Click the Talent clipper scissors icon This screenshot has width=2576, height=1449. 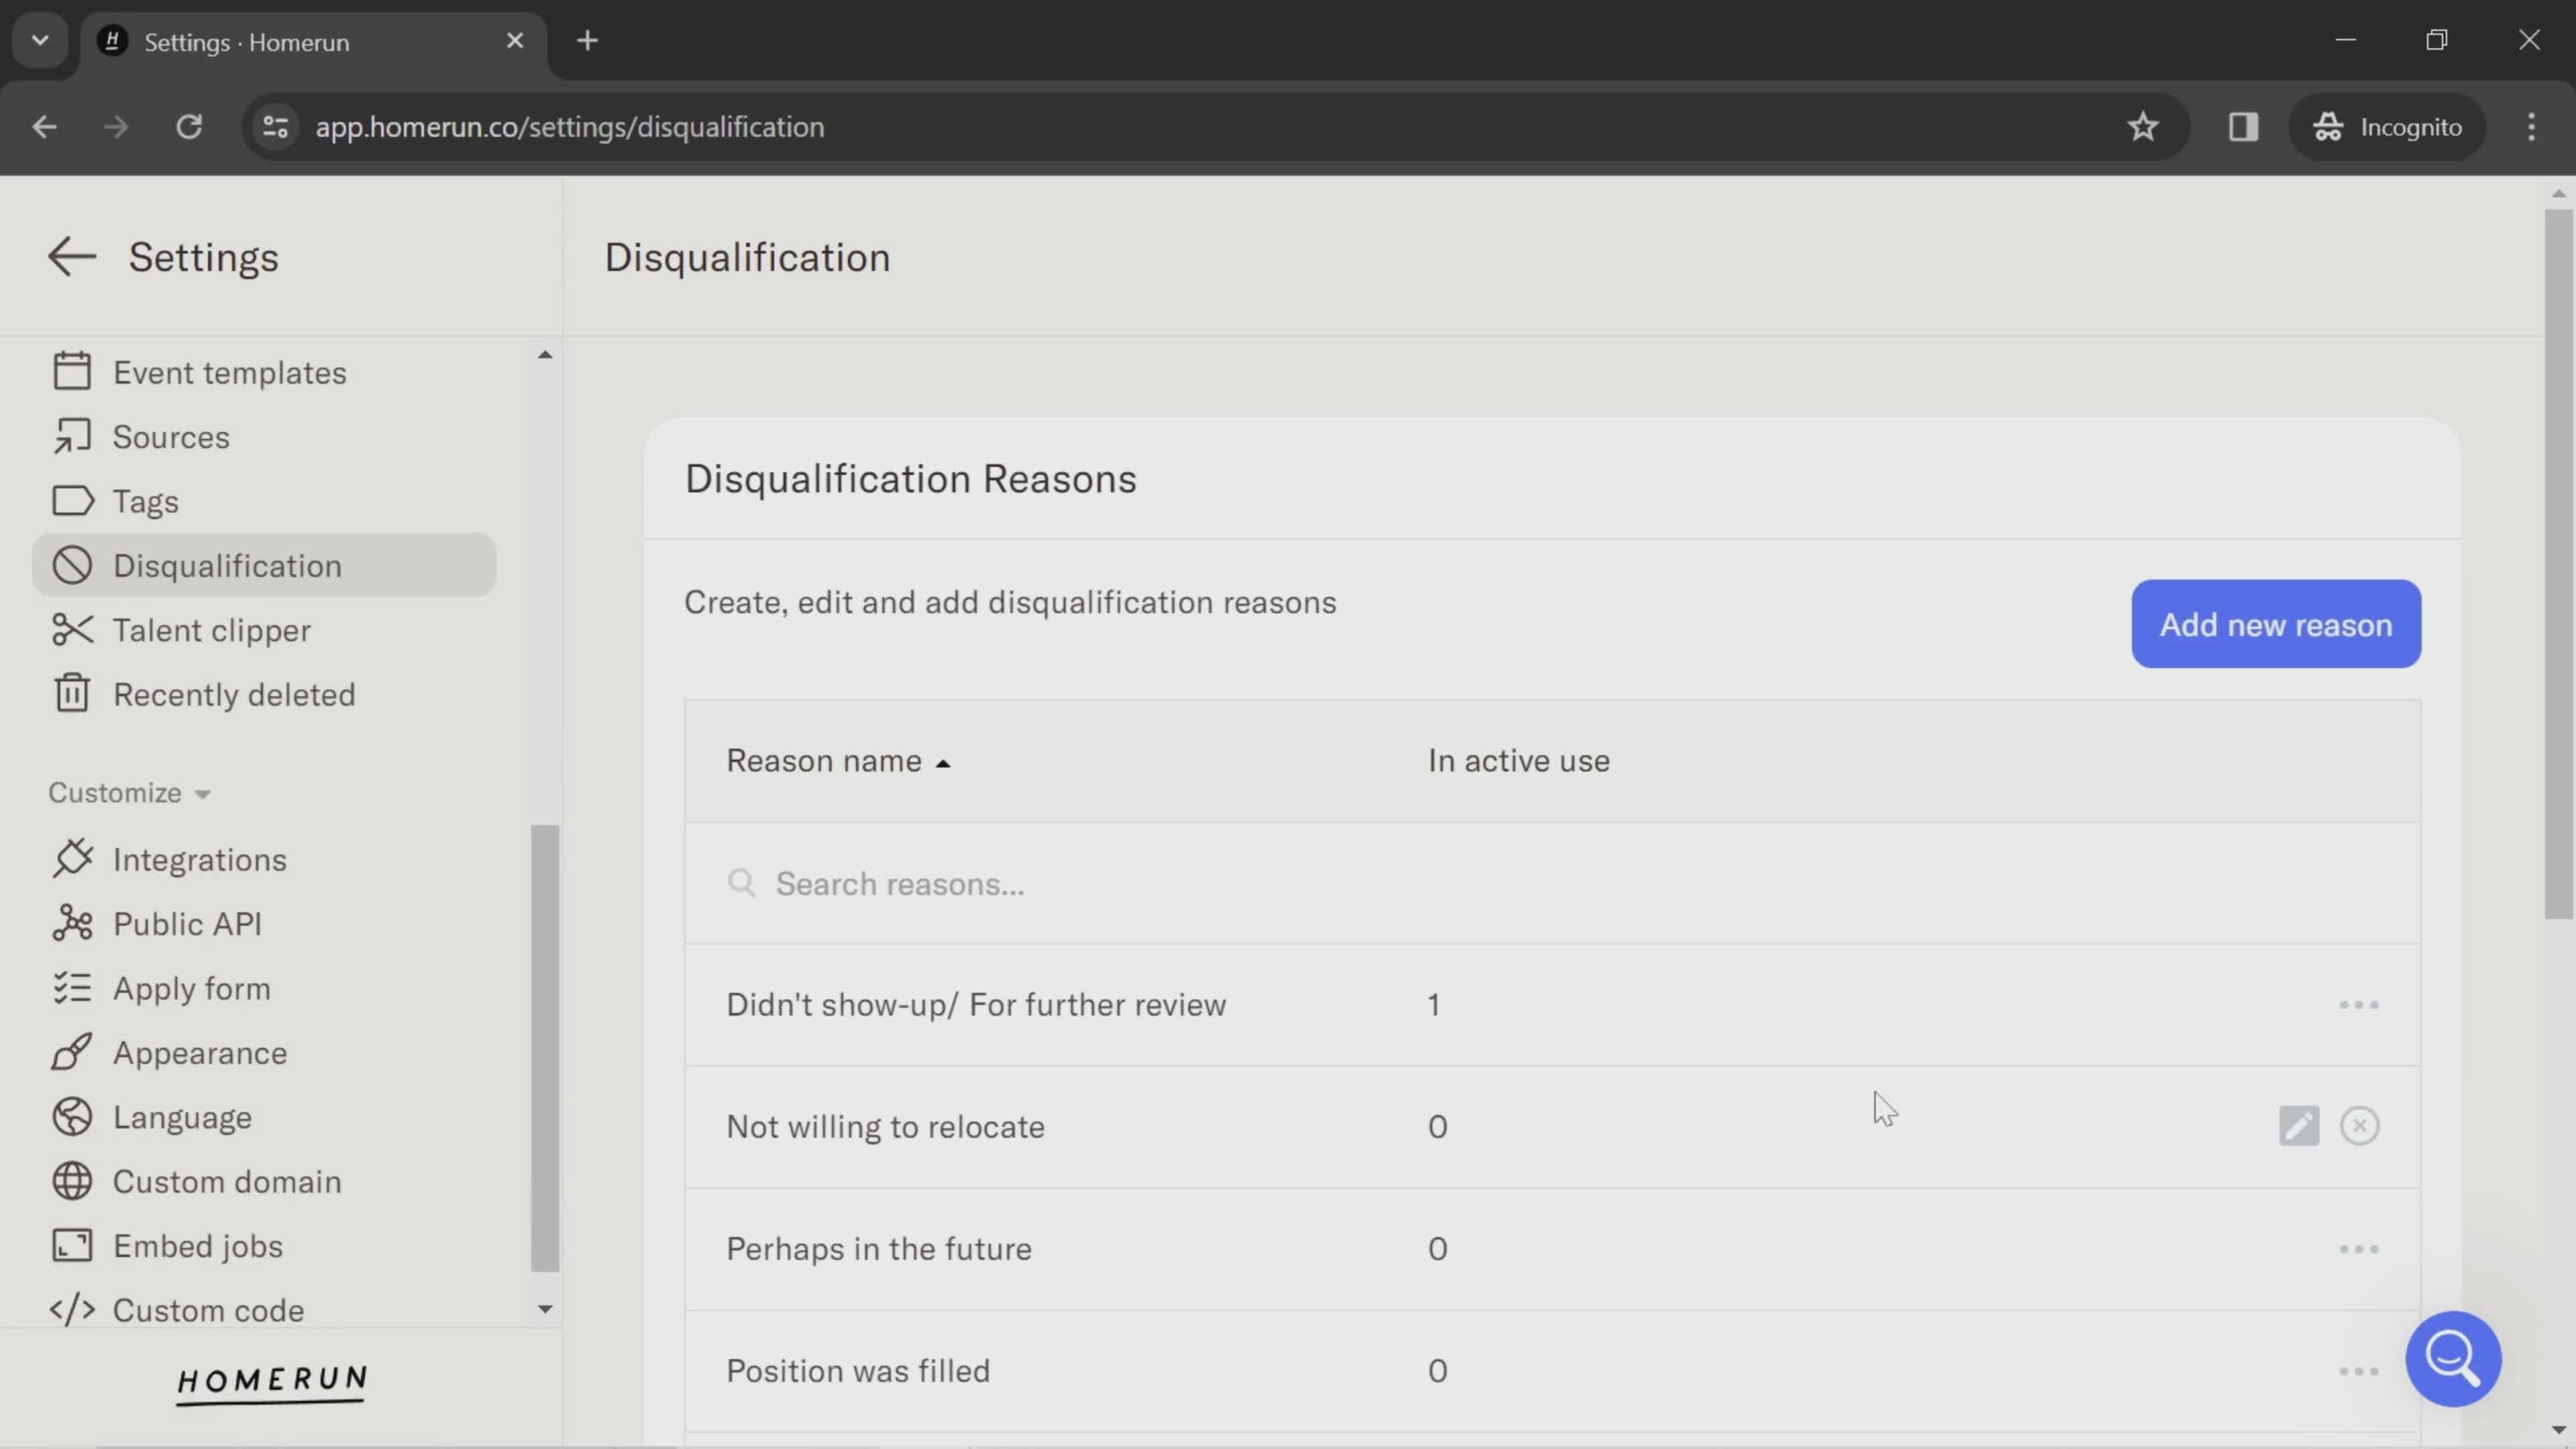[x=72, y=630]
